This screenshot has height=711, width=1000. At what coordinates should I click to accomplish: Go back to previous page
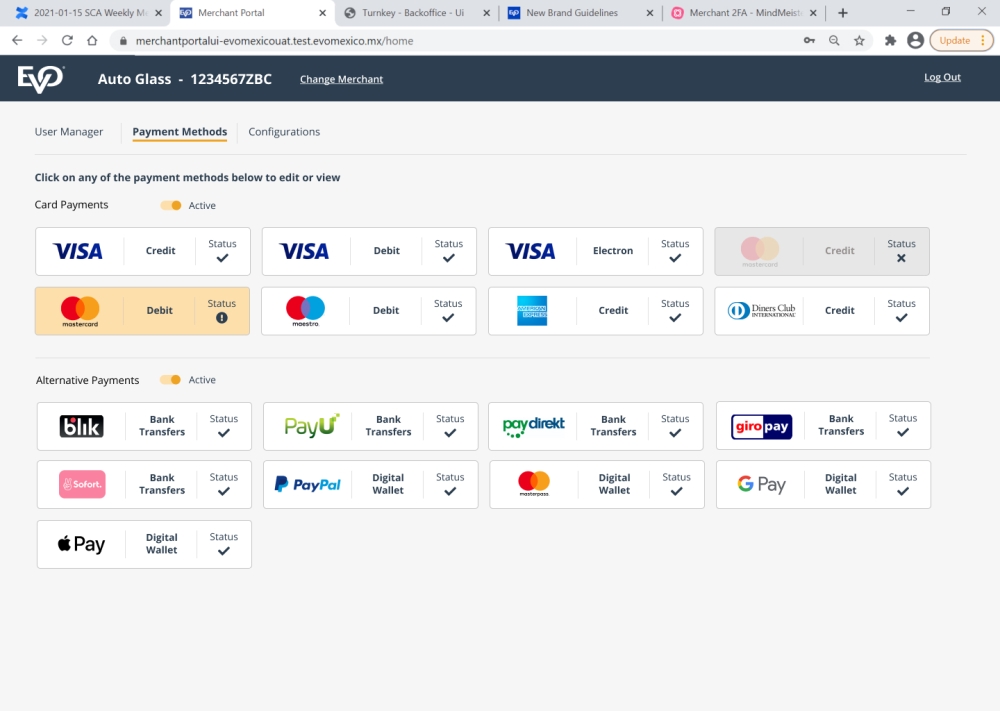click(17, 40)
